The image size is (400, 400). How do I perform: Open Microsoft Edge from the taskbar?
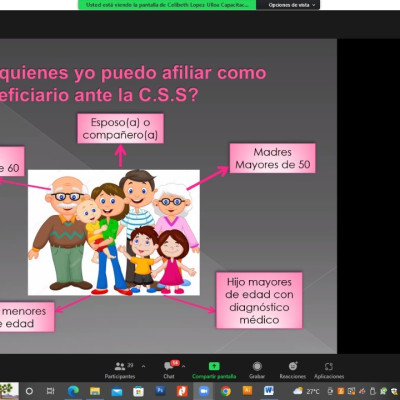point(73,391)
